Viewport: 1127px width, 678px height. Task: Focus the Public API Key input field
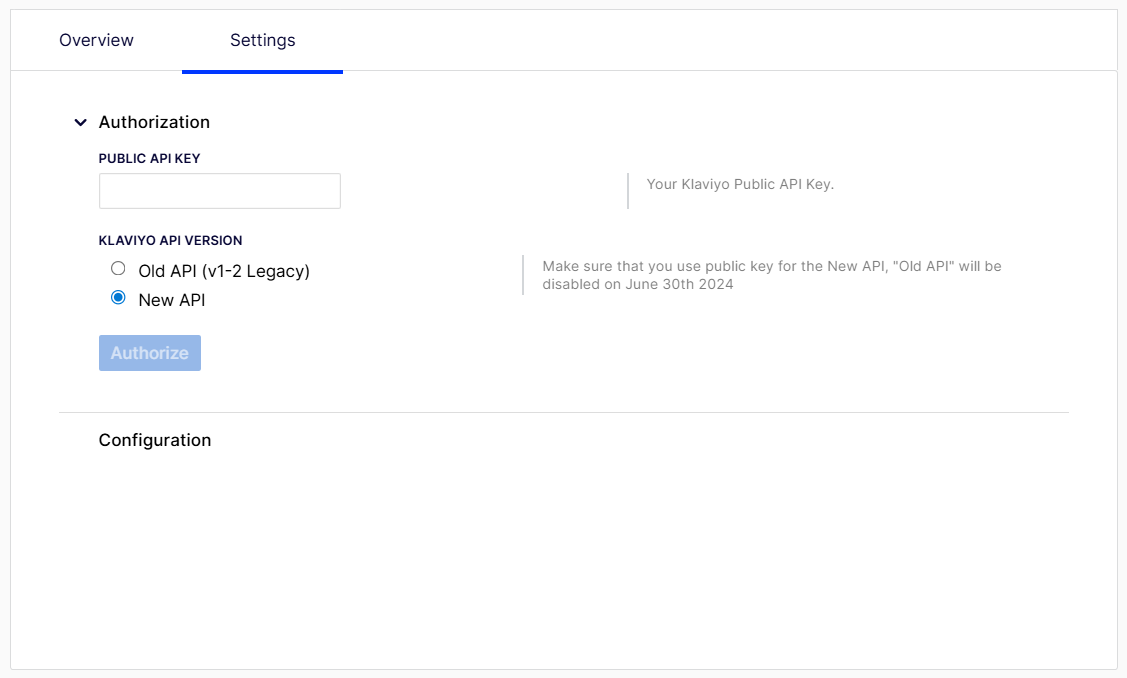[219, 191]
